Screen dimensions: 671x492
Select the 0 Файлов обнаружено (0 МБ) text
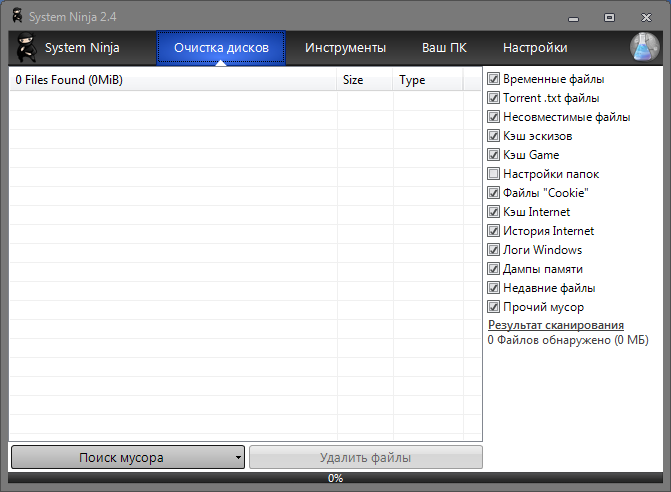coord(568,341)
